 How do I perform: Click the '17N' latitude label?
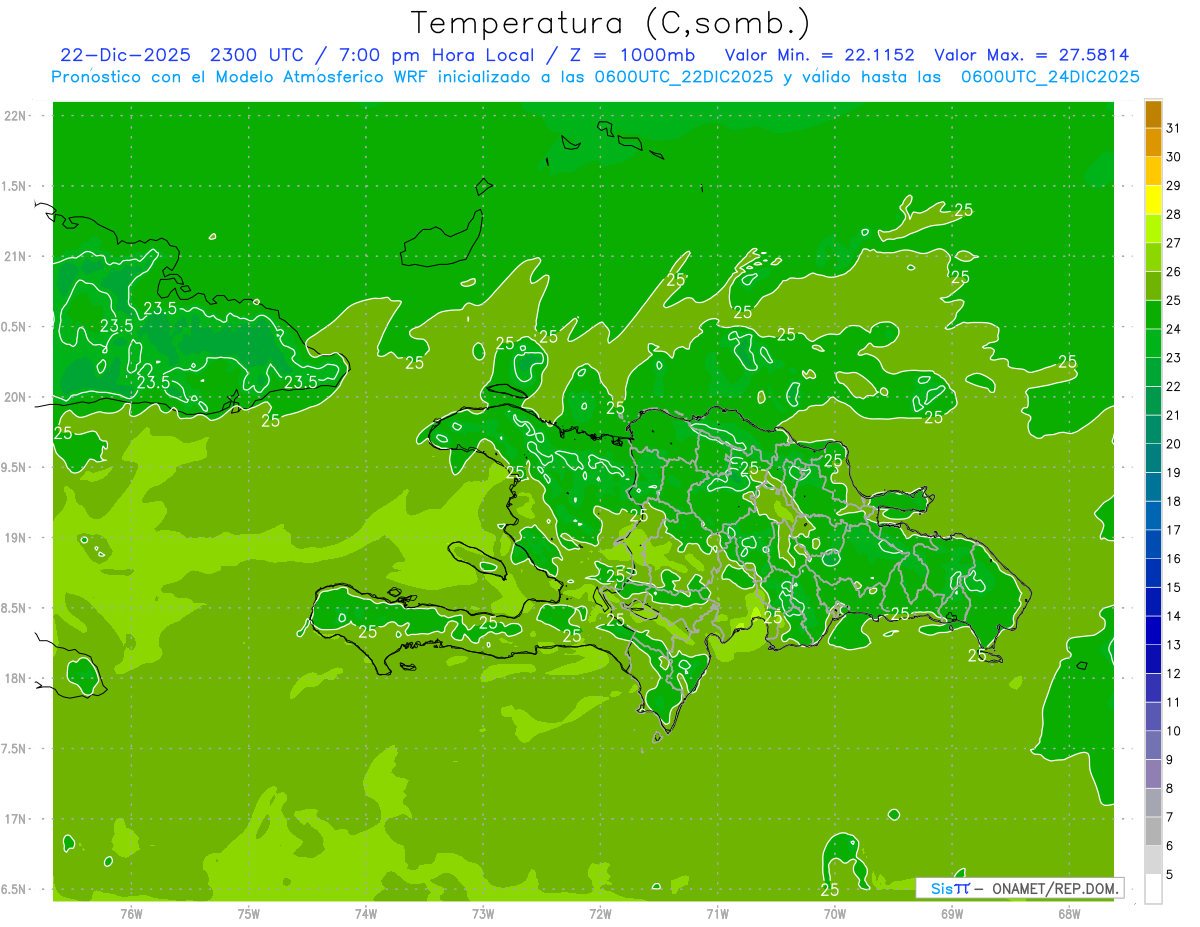tap(16, 819)
